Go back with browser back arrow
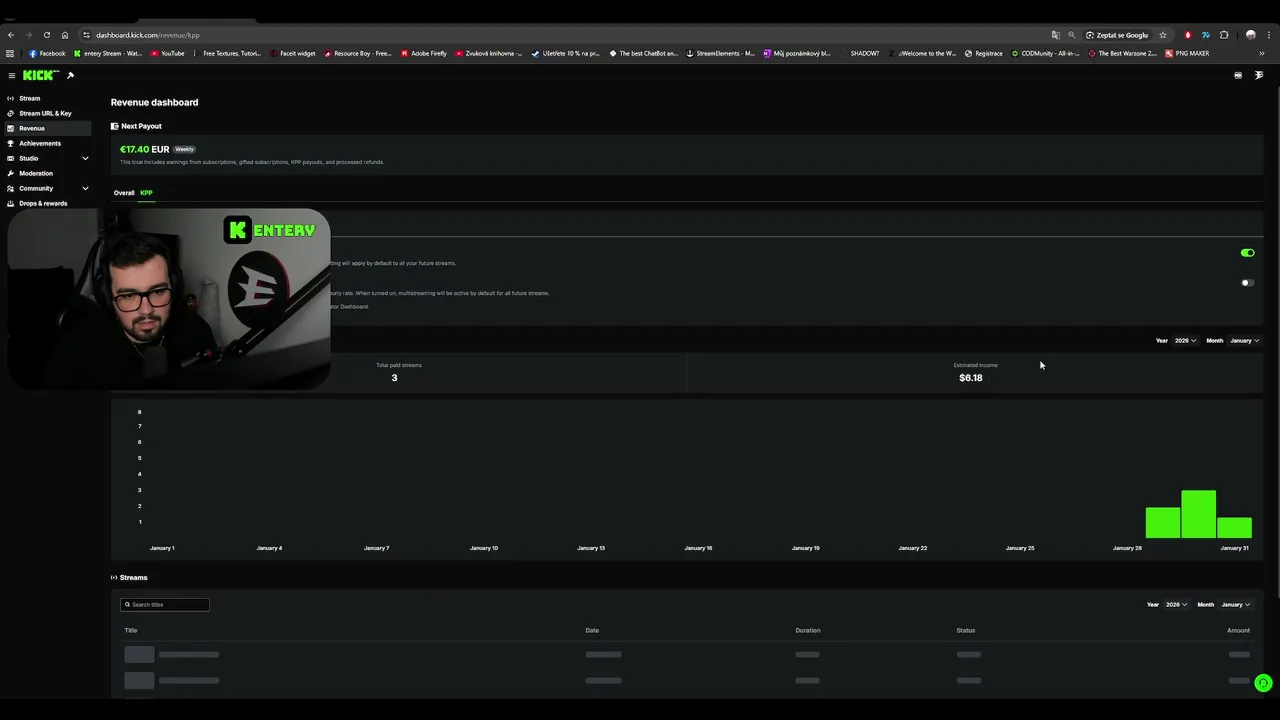Image resolution: width=1280 pixels, height=720 pixels. (11, 35)
